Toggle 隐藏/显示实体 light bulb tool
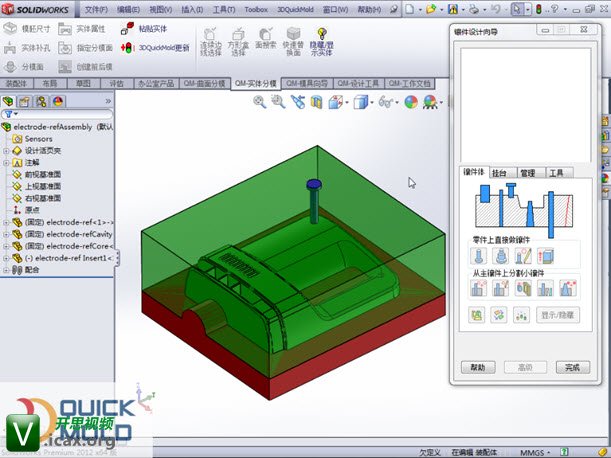The image size is (611, 458). 321,42
